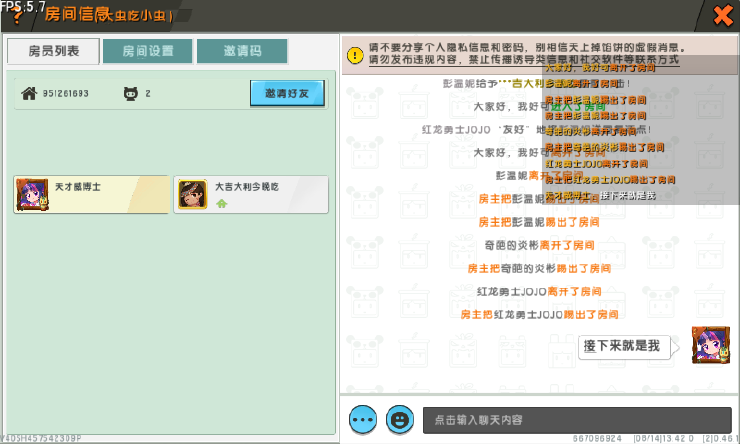Open the 房间设置 tab

tap(148, 51)
